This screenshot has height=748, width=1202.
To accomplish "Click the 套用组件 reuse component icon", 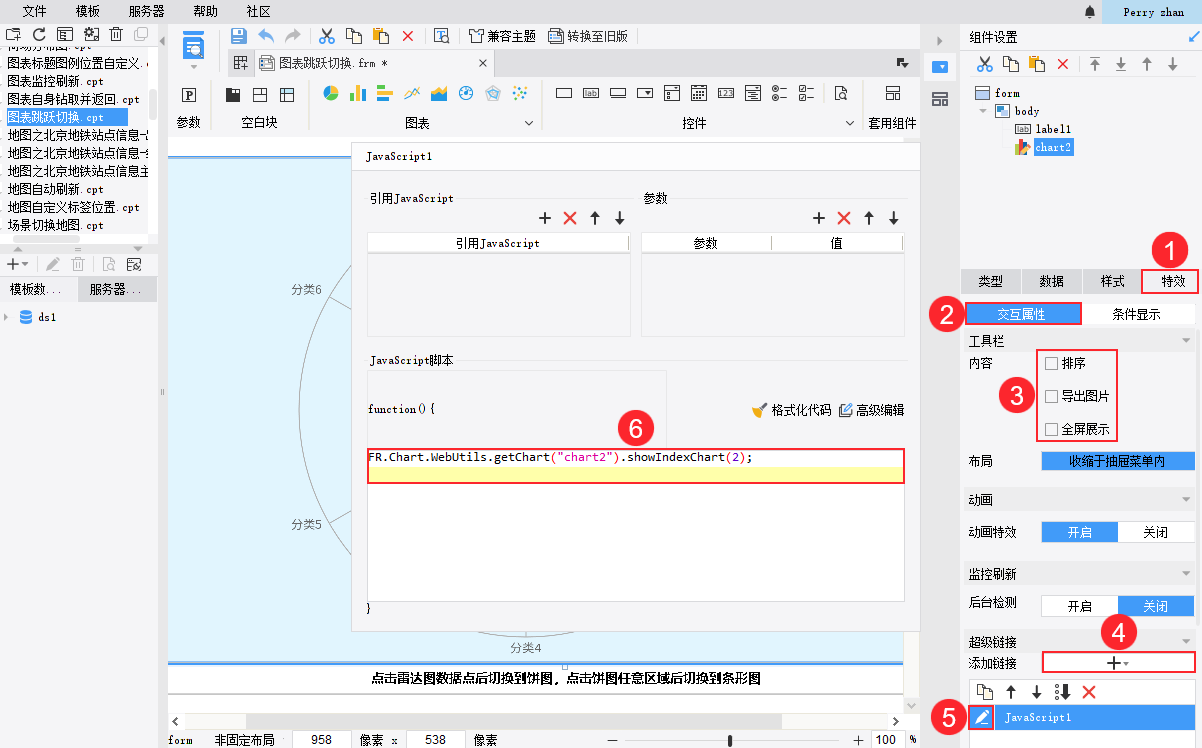I will tap(893, 93).
